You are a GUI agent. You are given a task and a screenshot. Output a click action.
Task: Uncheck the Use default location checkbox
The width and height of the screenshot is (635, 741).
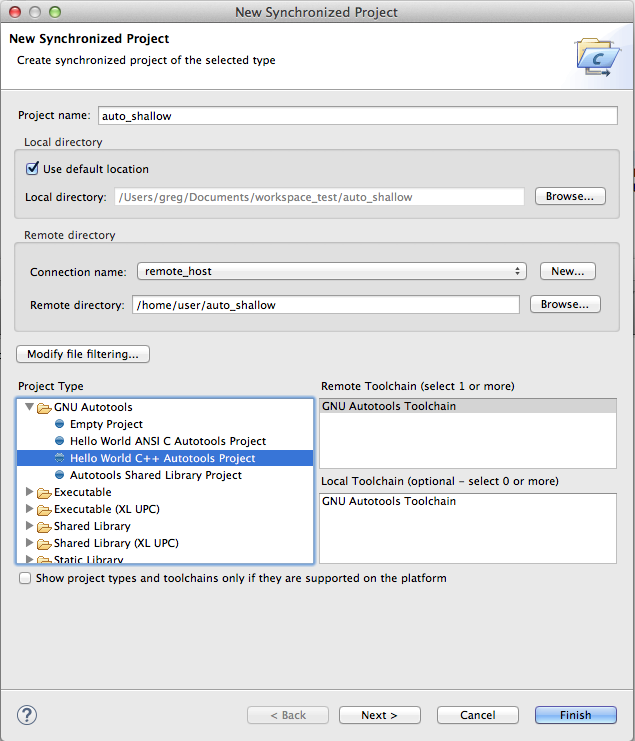pyautogui.click(x=32, y=168)
